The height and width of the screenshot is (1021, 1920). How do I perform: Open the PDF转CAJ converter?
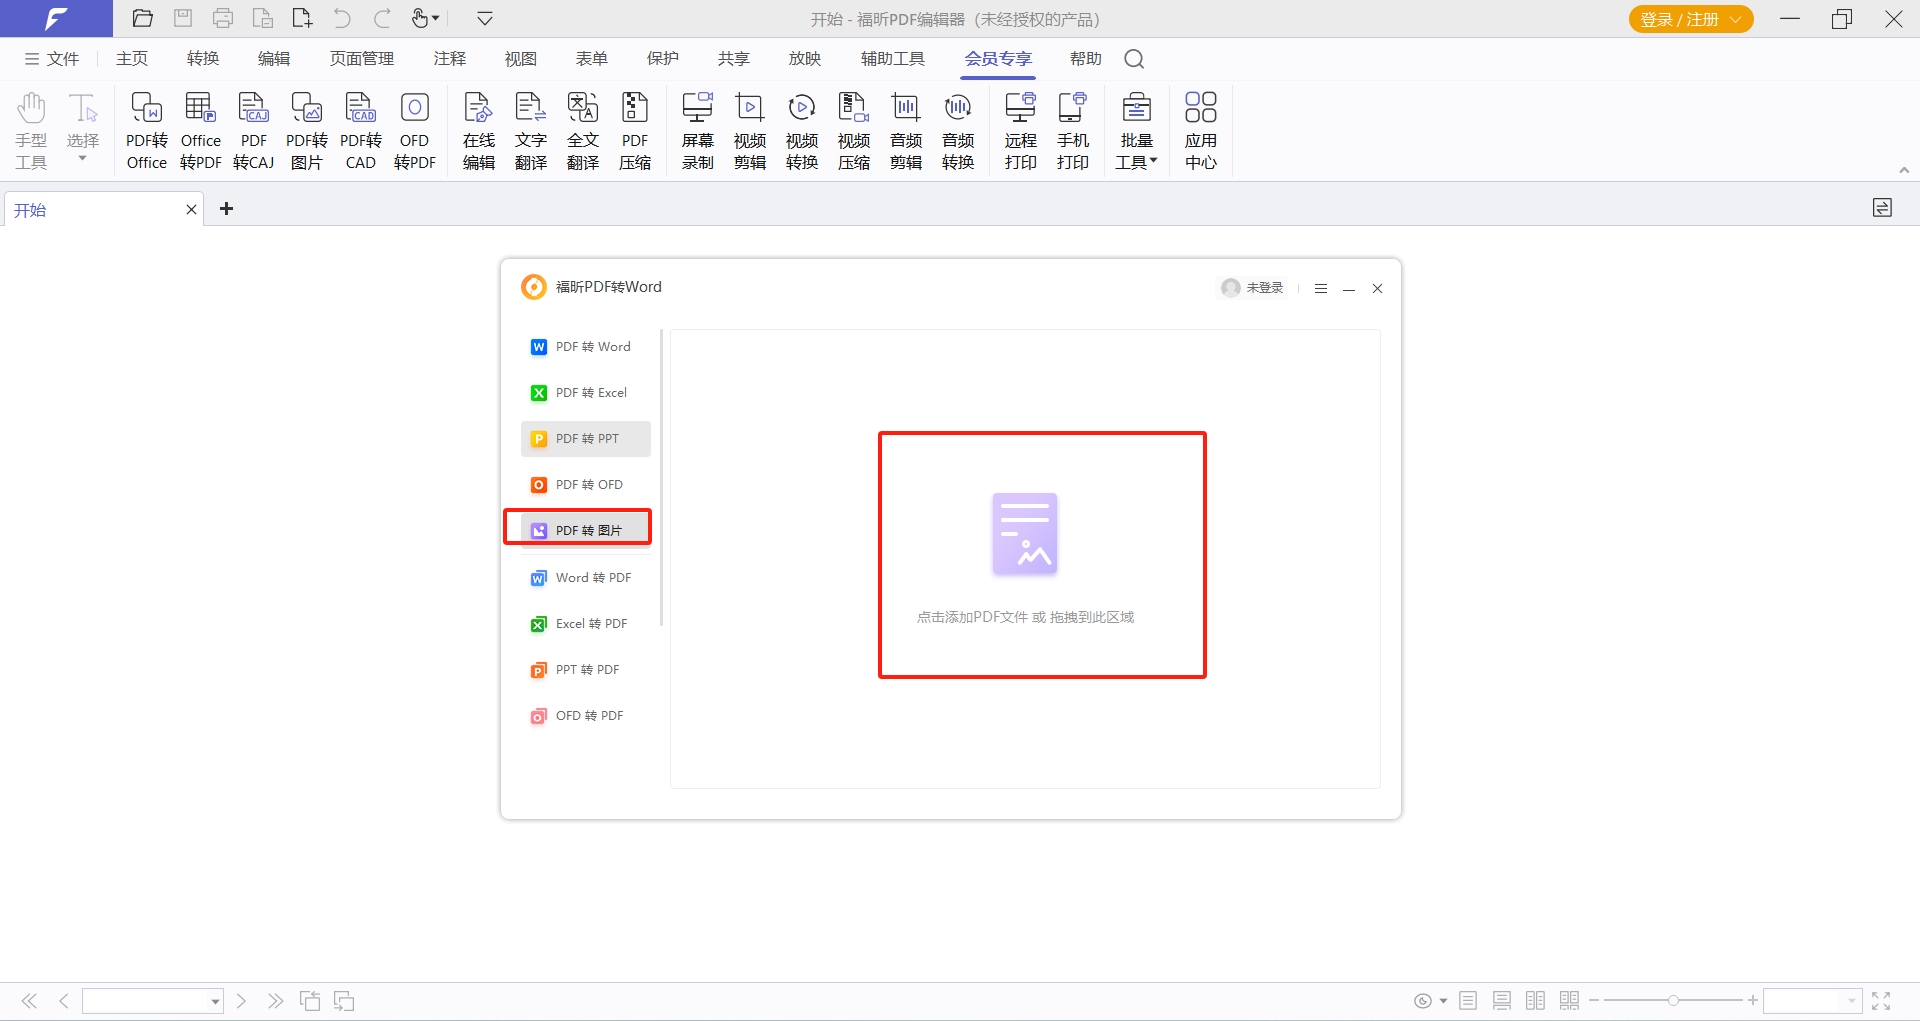point(254,130)
